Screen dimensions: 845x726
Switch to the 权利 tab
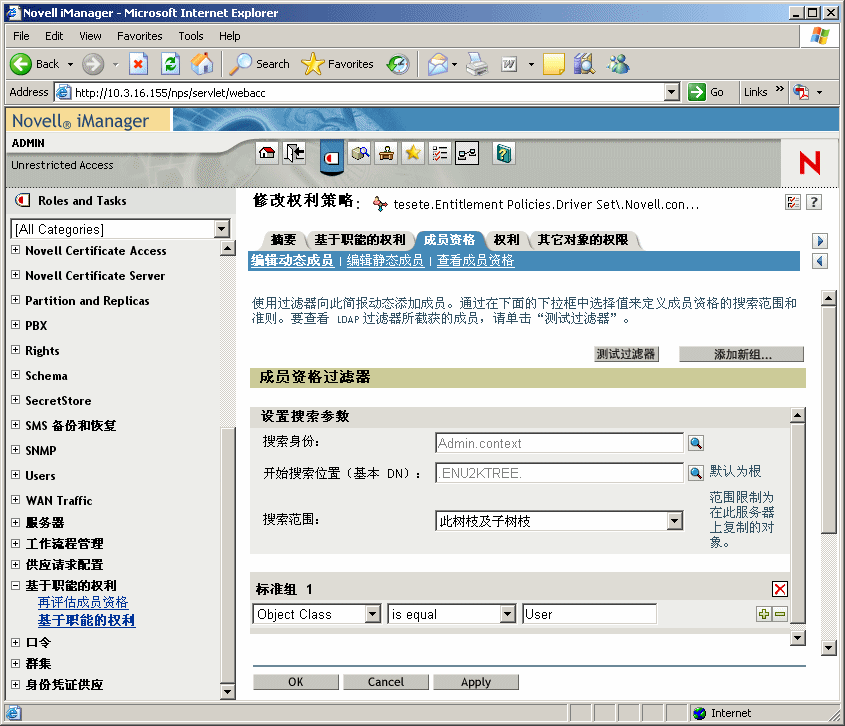[506, 240]
